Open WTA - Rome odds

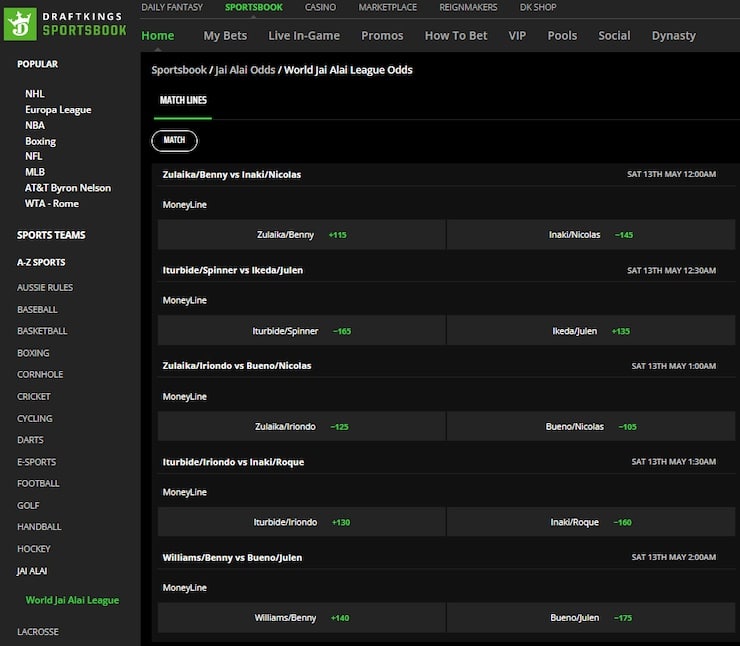(52, 203)
